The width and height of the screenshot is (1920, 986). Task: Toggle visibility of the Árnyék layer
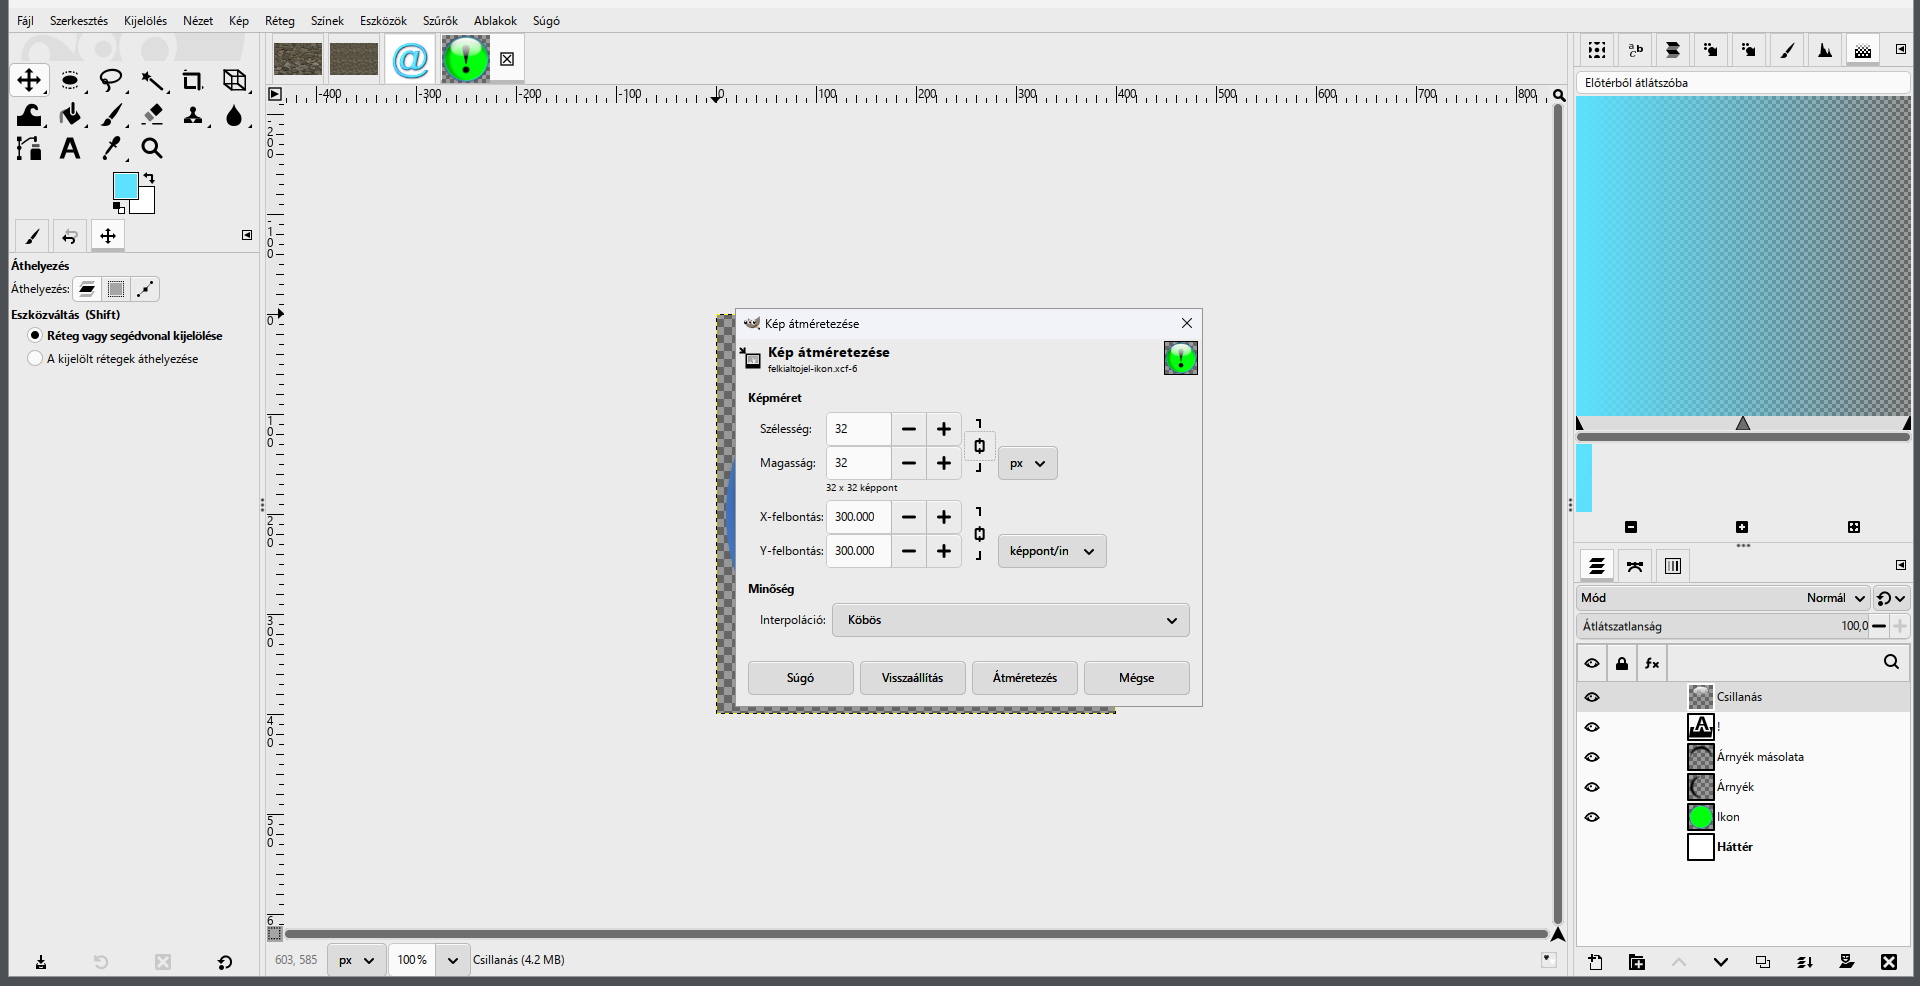click(1592, 787)
